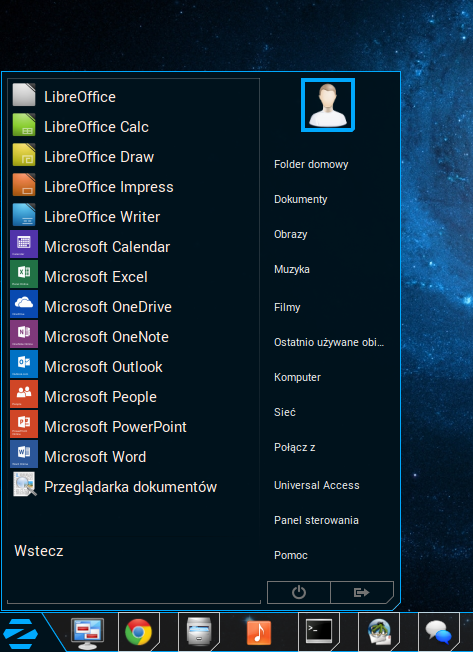Viewport: 473px width, 652px height.
Task: Open the Muzyka folder
Action: pyautogui.click(x=292, y=269)
